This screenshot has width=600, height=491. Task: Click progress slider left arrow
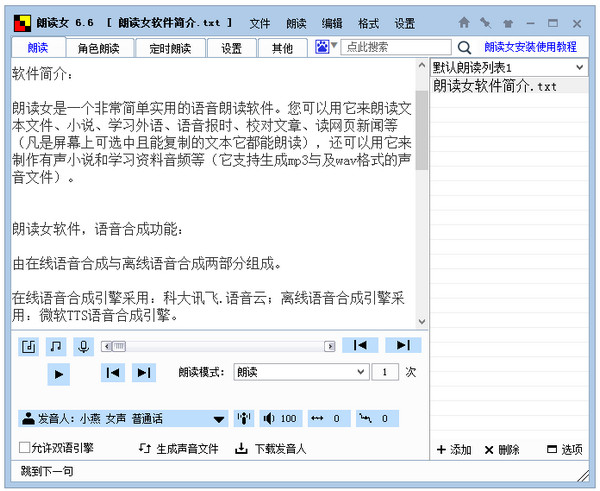tap(107, 346)
